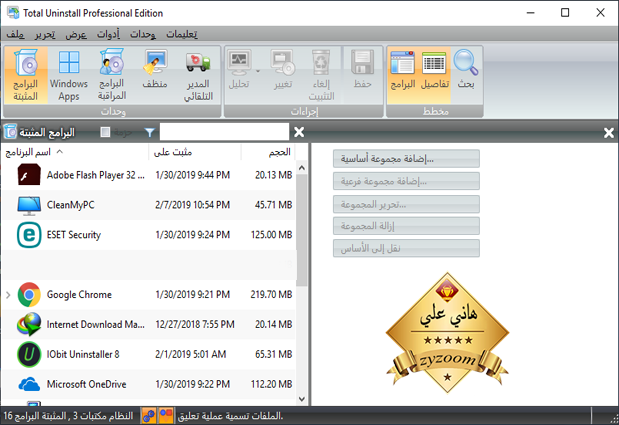Click the Search magnifier icon (بحث)
Viewport: 619px width, 425px height.
pos(466,69)
